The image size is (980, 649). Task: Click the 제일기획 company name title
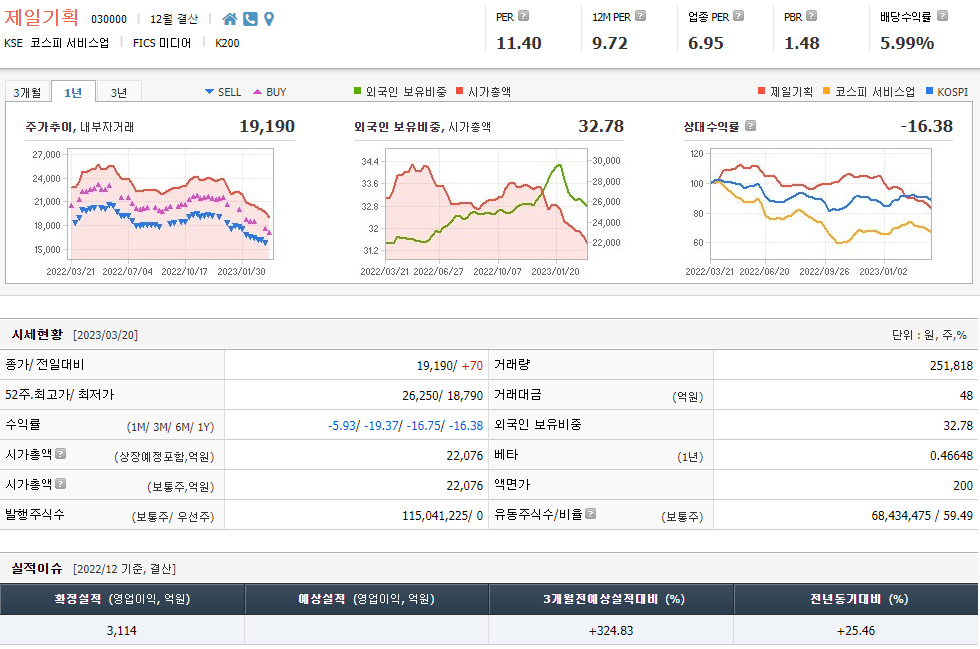point(41,17)
